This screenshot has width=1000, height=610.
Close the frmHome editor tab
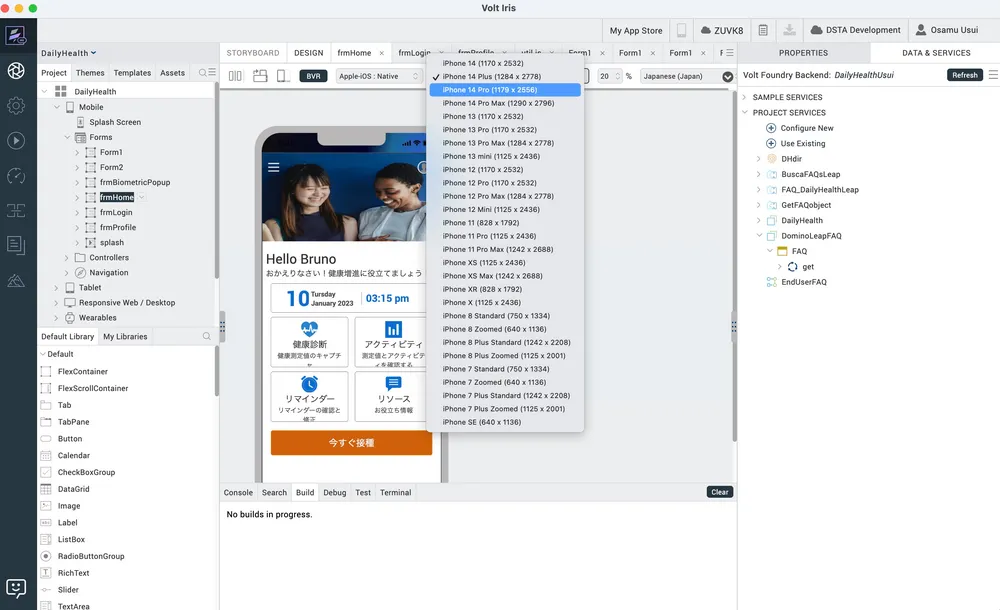pos(382,53)
